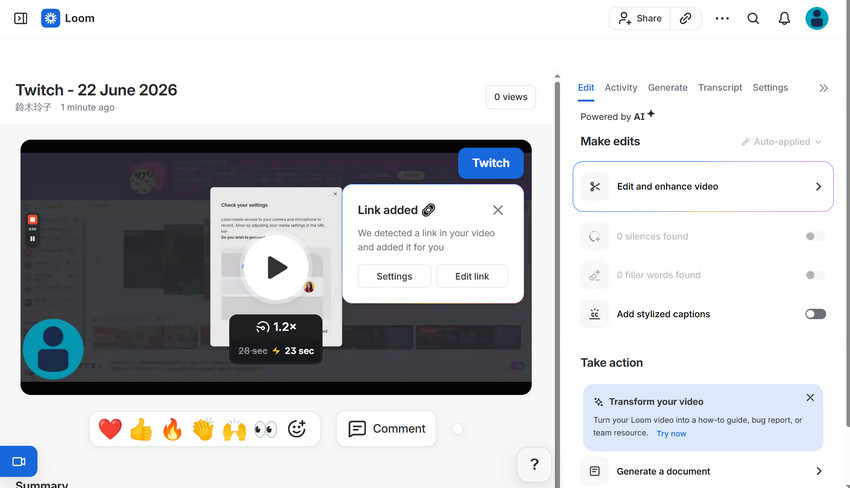This screenshot has width=850, height=488.
Task: Open the Transcript tab
Action: pos(720,88)
